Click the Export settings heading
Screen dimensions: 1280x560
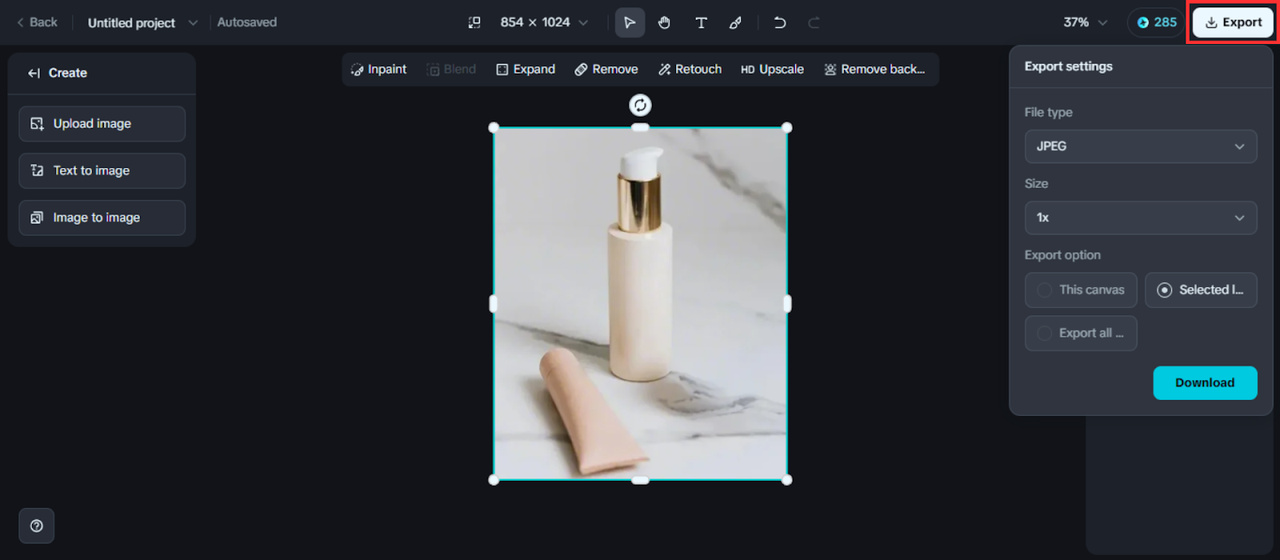tap(1068, 66)
